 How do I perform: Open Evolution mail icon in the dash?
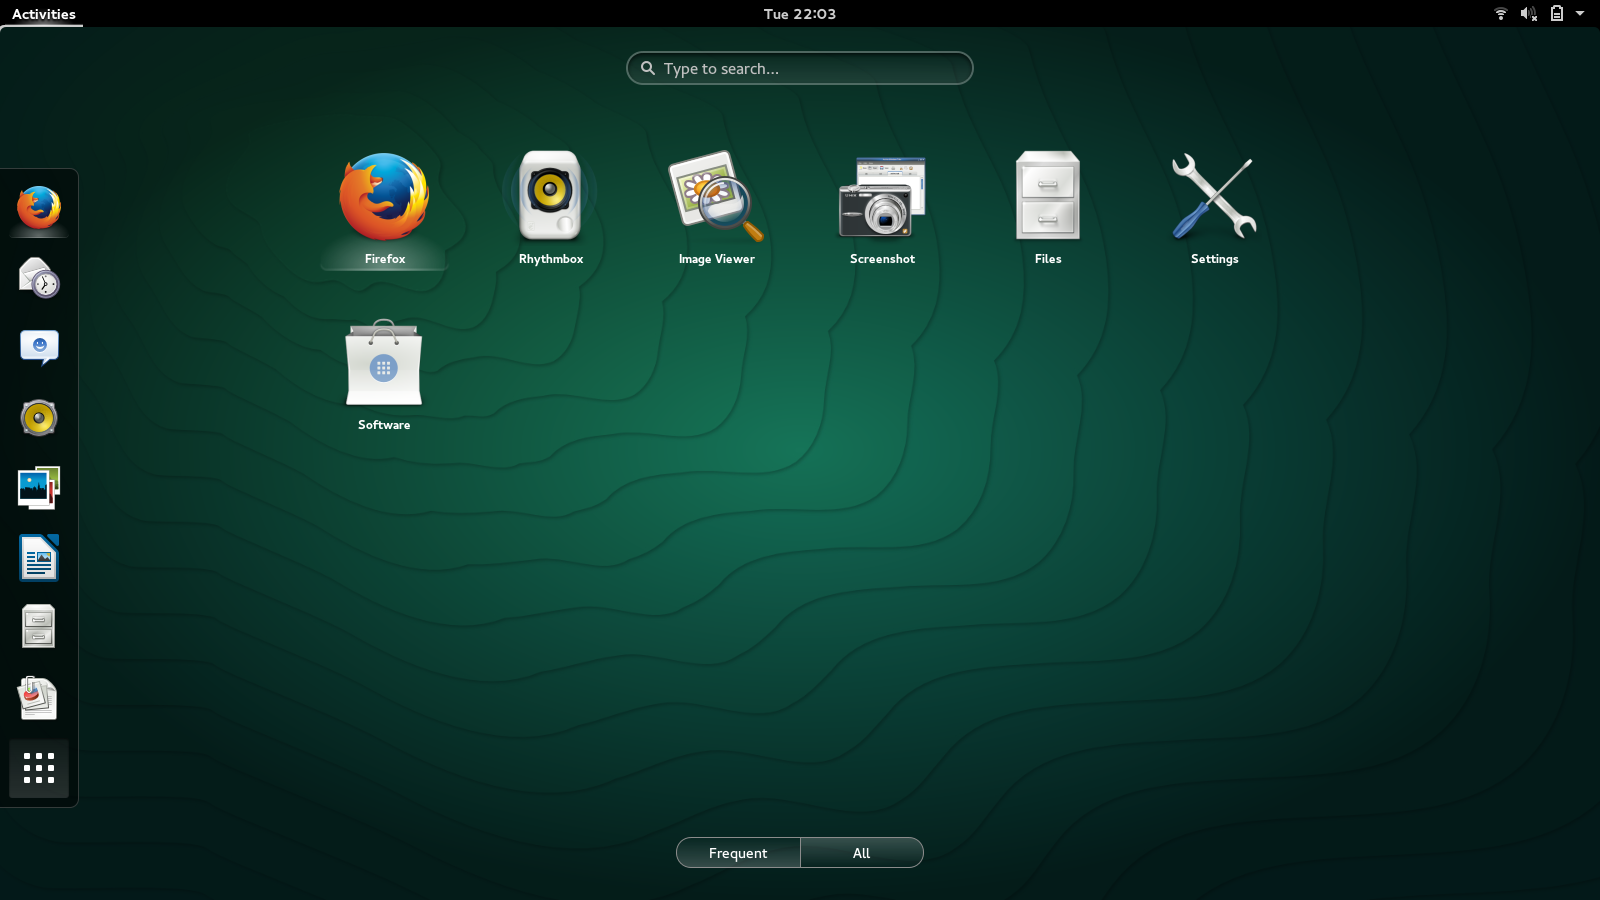point(39,278)
